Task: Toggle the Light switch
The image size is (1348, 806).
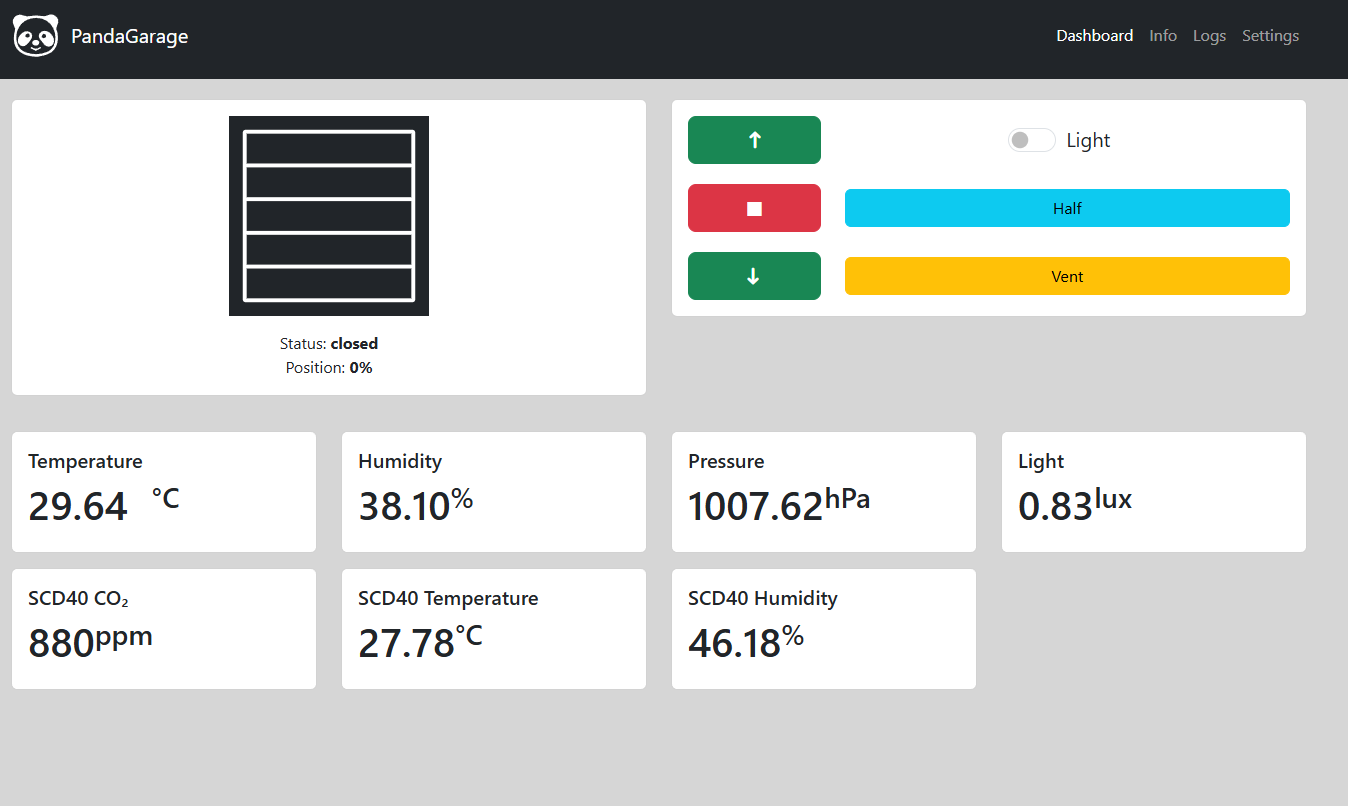Action: coord(1031,141)
